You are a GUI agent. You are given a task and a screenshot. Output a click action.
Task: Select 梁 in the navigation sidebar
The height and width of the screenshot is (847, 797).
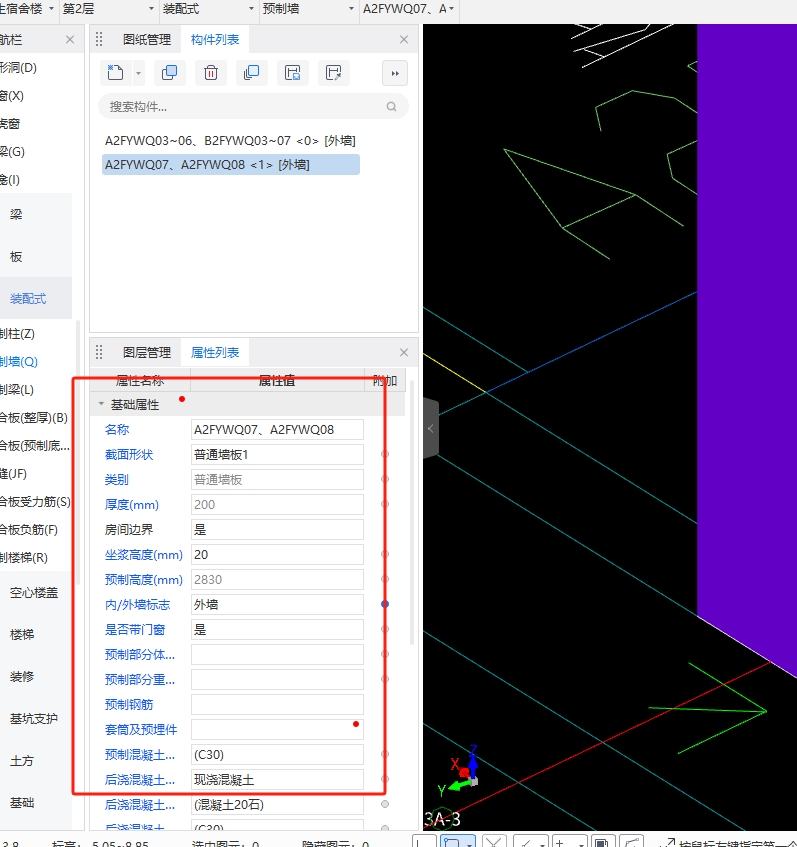pos(16,214)
